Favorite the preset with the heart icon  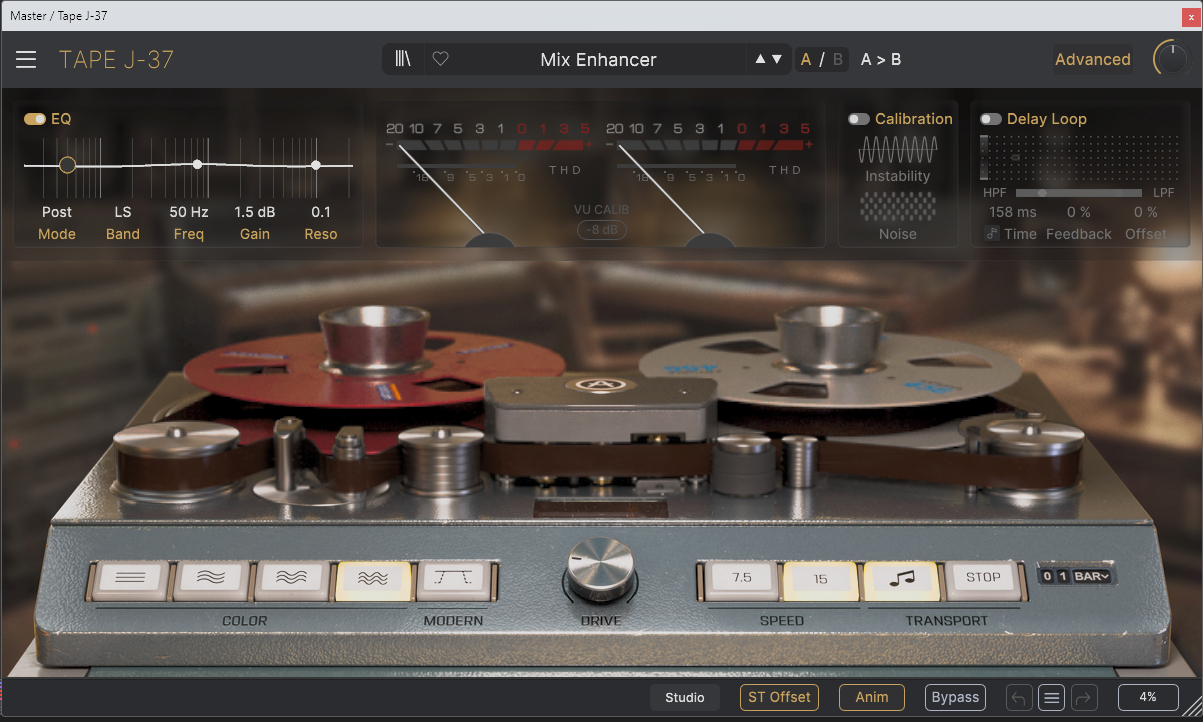440,60
